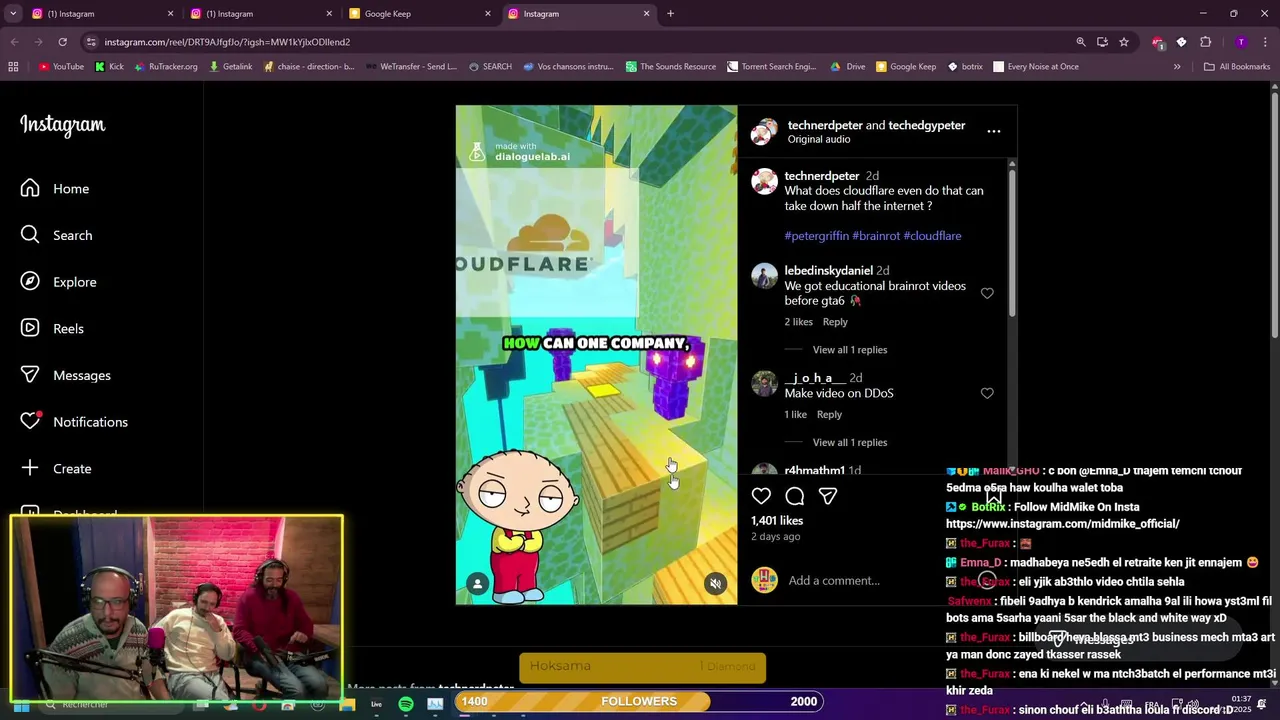Open techedgypeter profile link in header
This screenshot has height=720, width=1280.
click(x=927, y=125)
